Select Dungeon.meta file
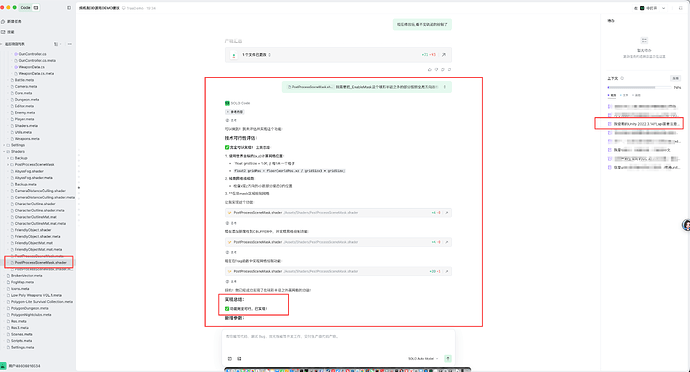The width and height of the screenshot is (690, 372). 26,99
